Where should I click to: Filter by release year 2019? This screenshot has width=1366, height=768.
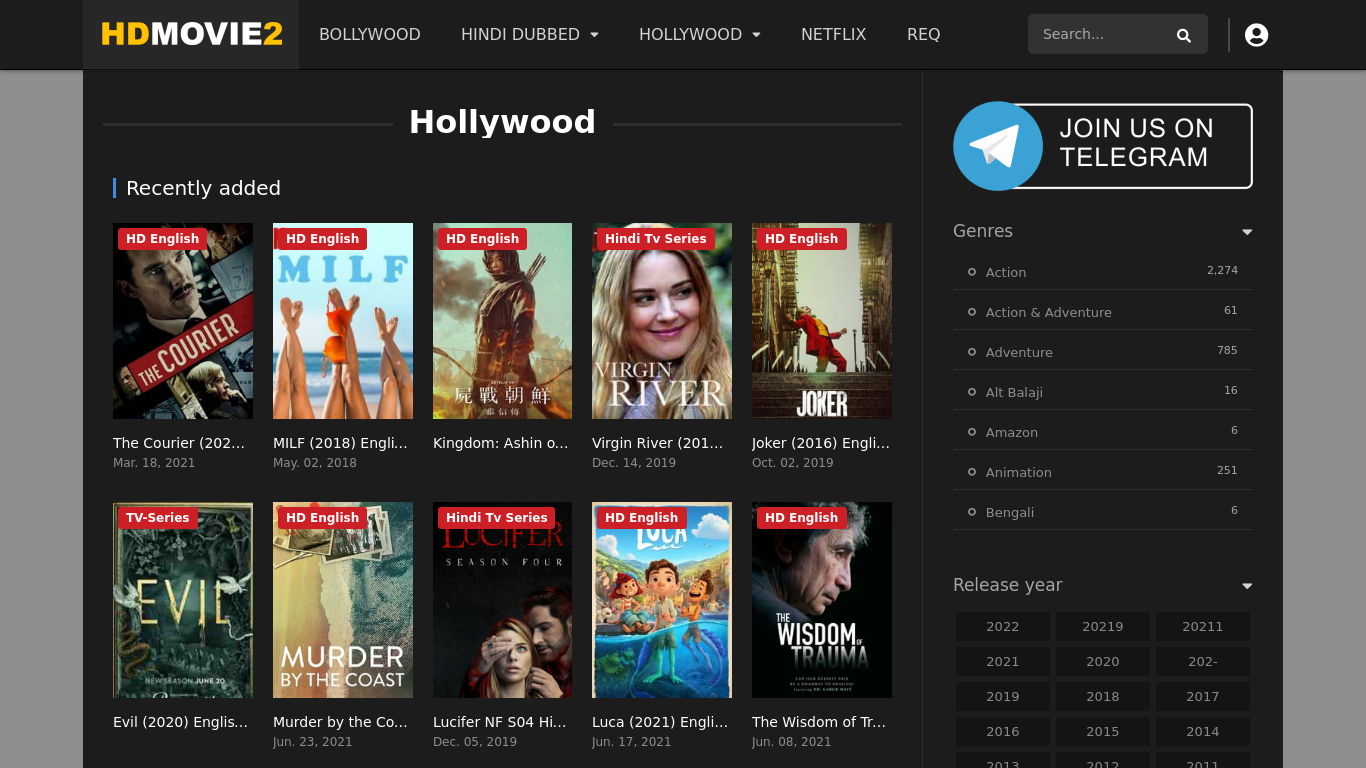tap(1003, 697)
